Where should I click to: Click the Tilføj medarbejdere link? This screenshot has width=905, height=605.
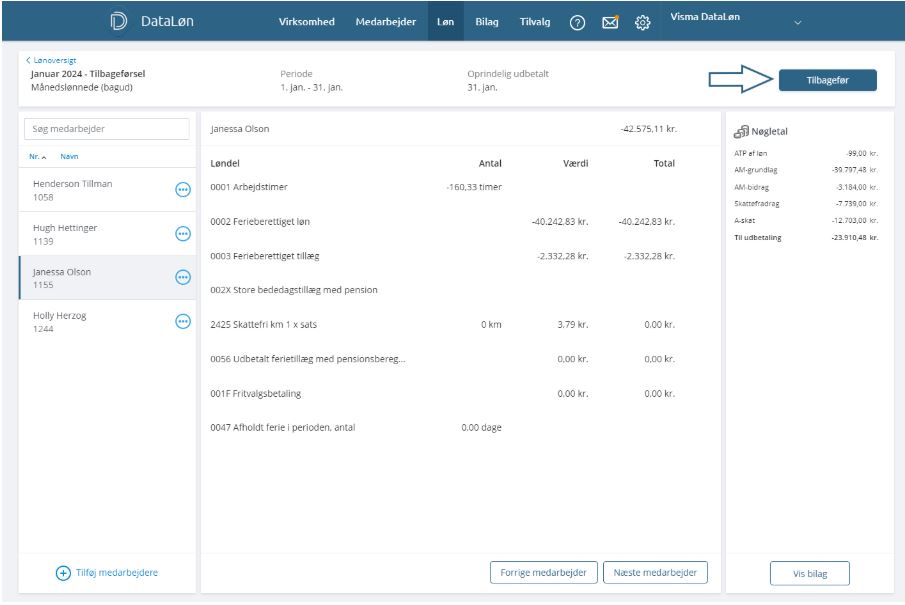pos(117,573)
